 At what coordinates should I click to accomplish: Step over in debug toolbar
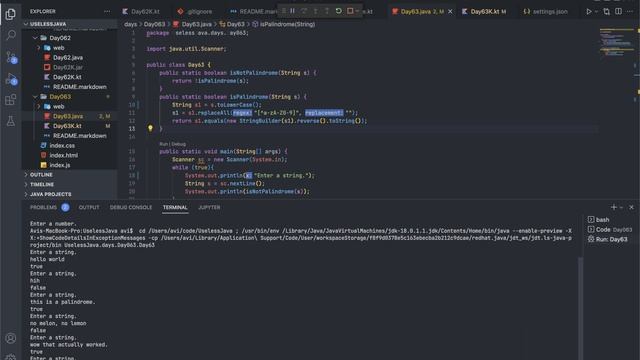point(304,11)
